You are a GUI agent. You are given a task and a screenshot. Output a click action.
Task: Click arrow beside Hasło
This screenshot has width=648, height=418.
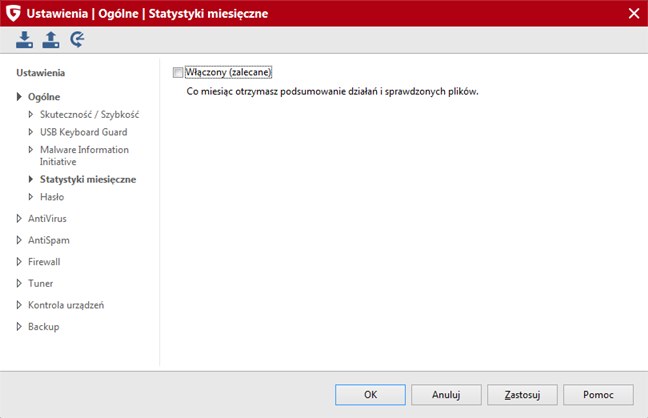pos(31,197)
